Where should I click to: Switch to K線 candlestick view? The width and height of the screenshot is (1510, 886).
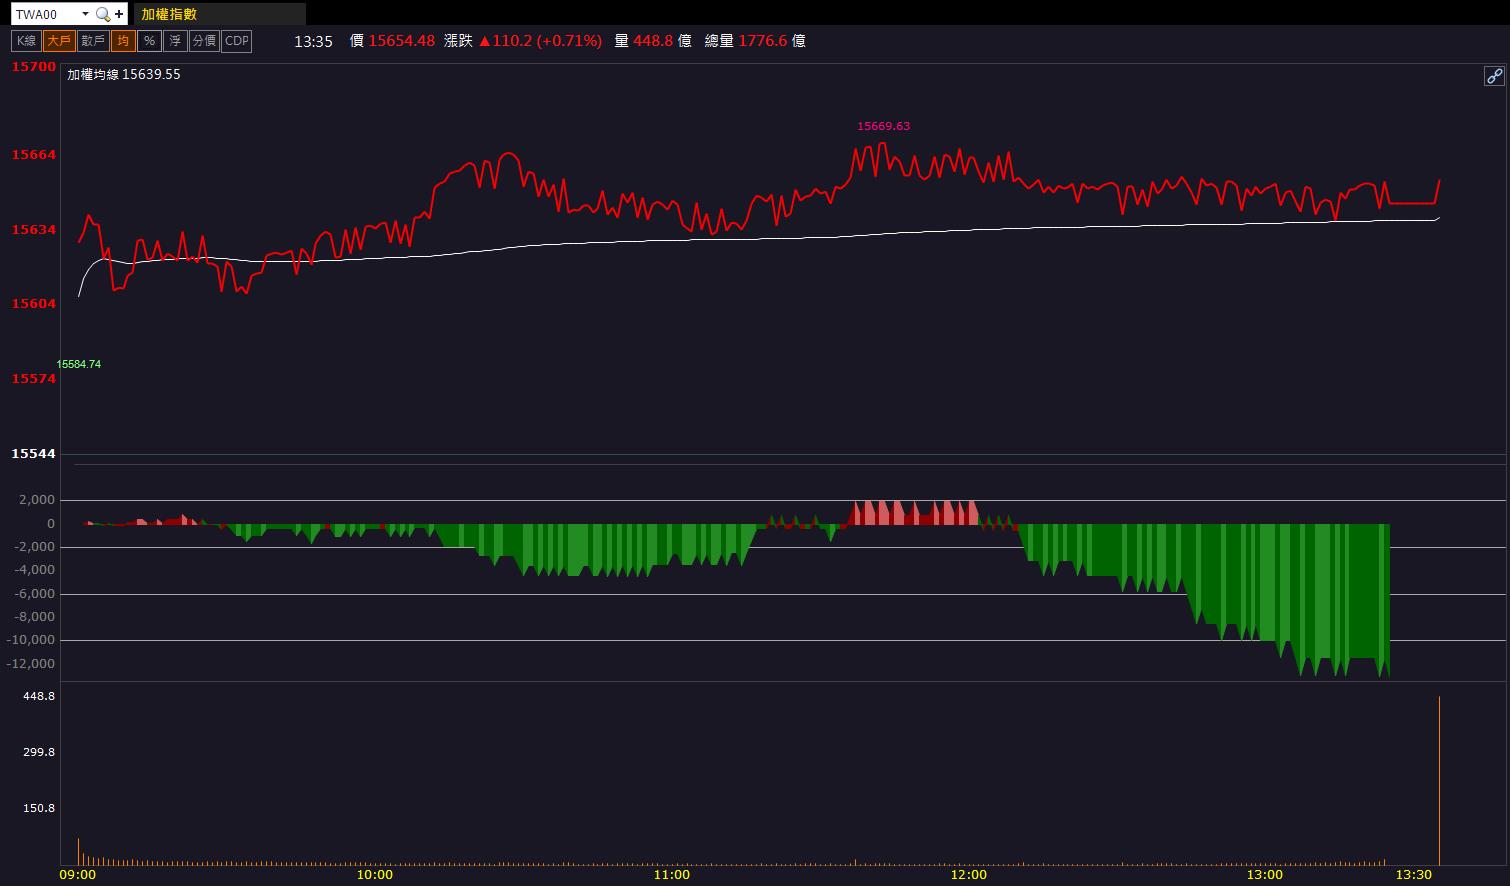coord(26,41)
